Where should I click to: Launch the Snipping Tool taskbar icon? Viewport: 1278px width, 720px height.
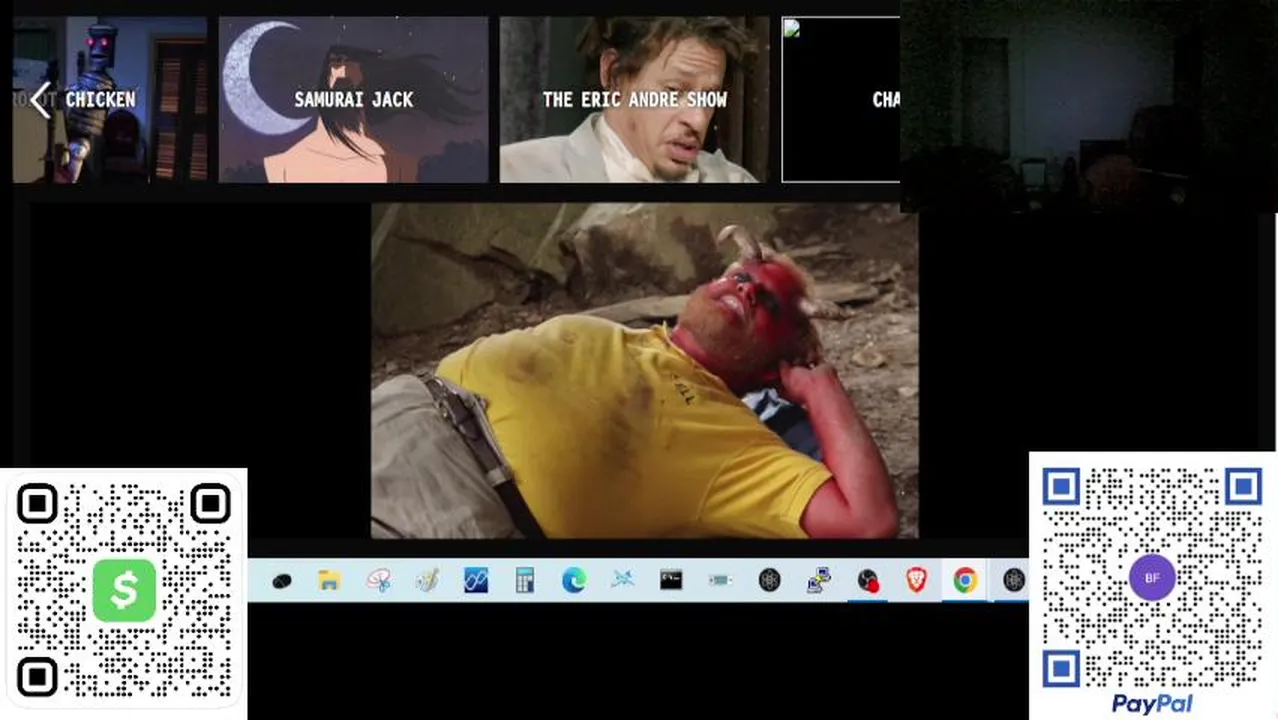(378, 580)
